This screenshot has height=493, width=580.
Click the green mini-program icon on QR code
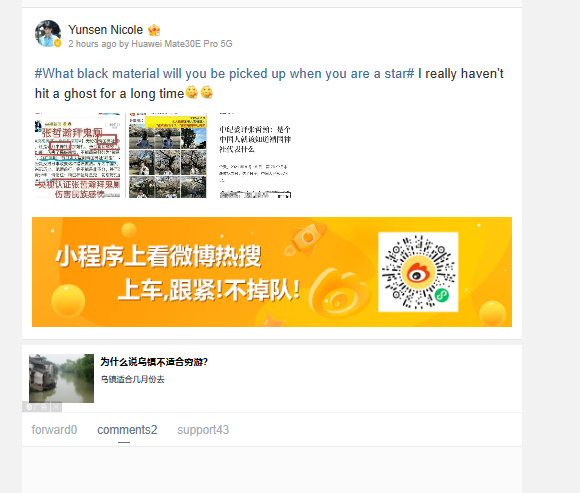(441, 295)
